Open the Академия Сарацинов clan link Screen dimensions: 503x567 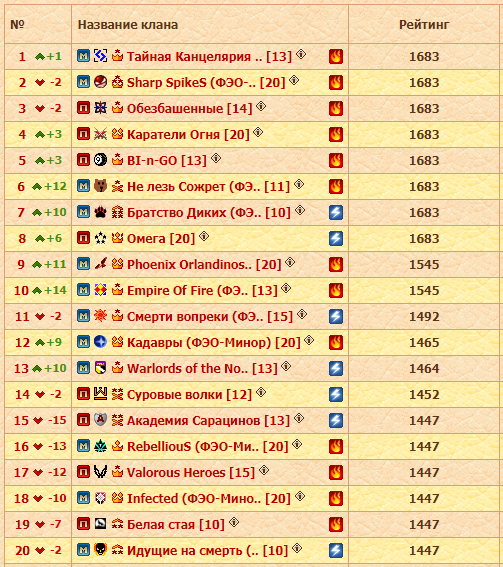click(208, 421)
